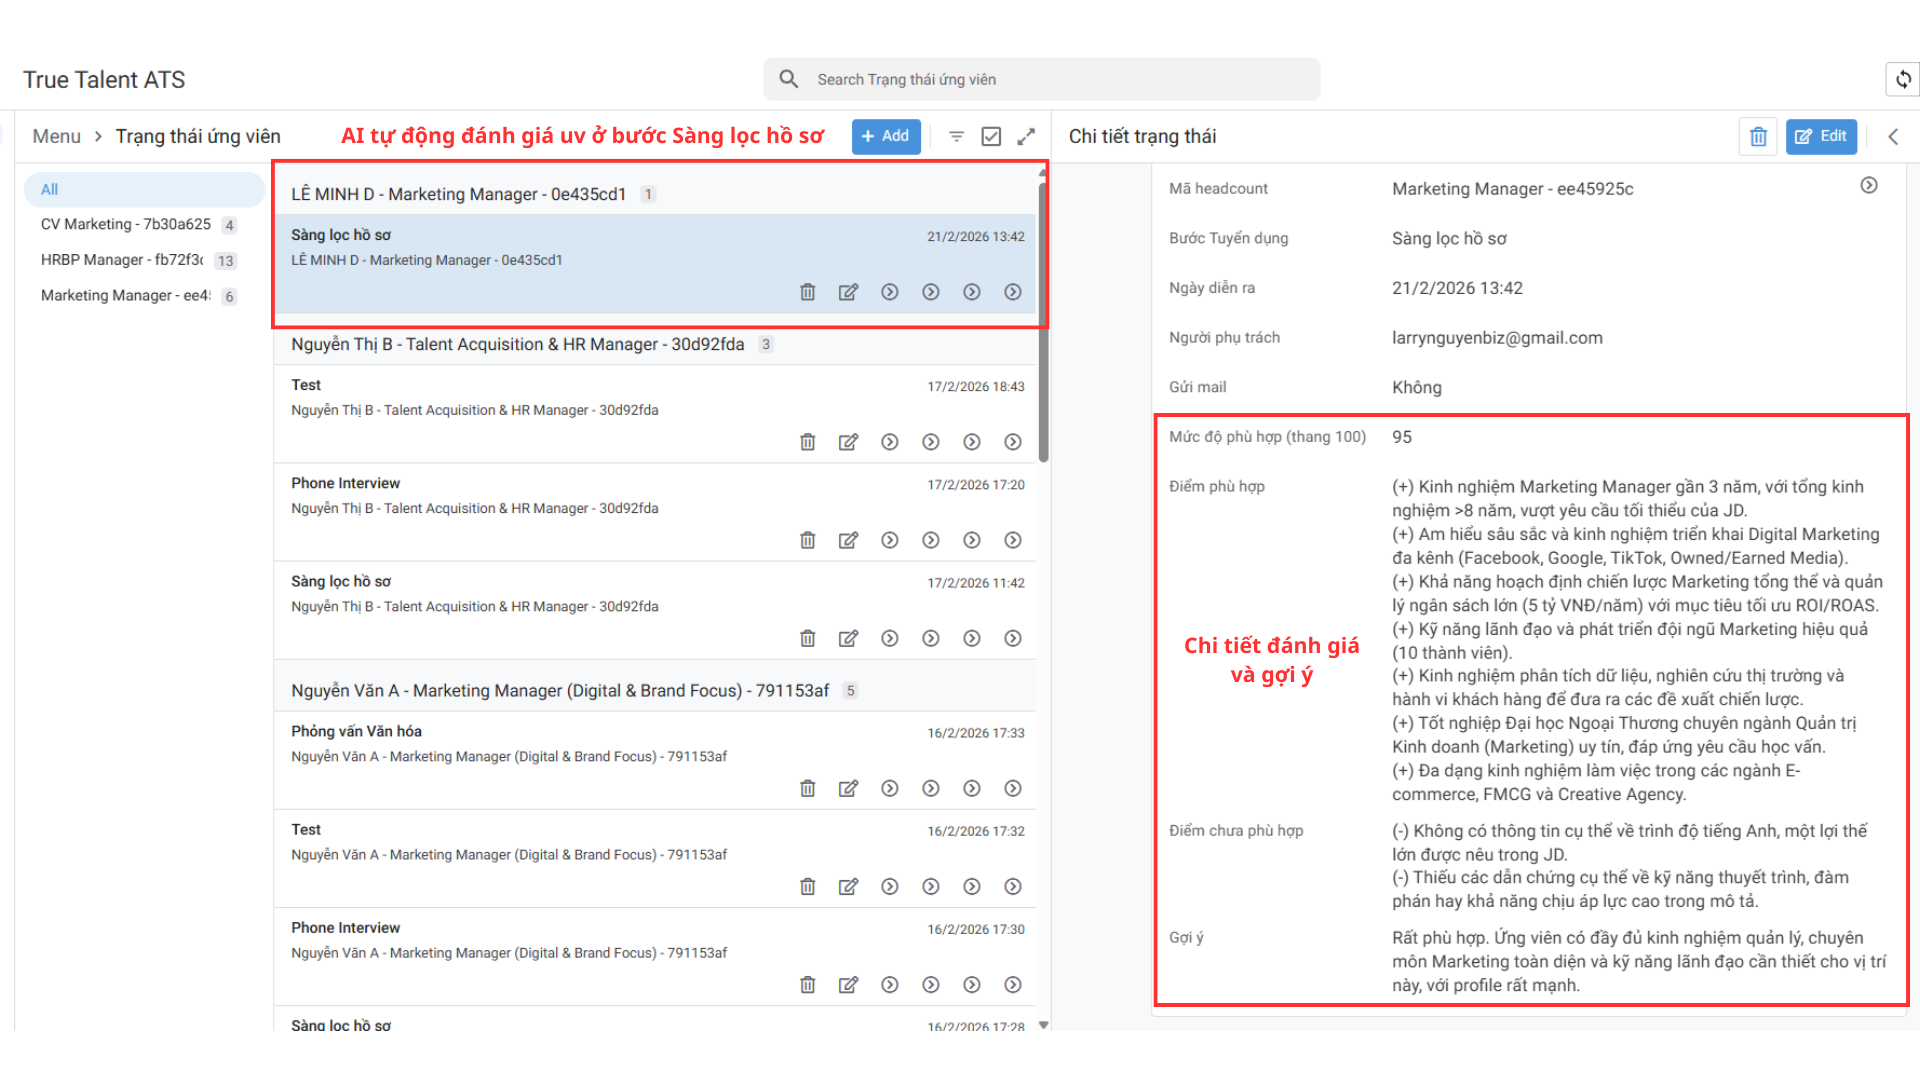Open the Mã headcount circled arrow
This screenshot has height=1080, width=1920.
tap(1868, 186)
